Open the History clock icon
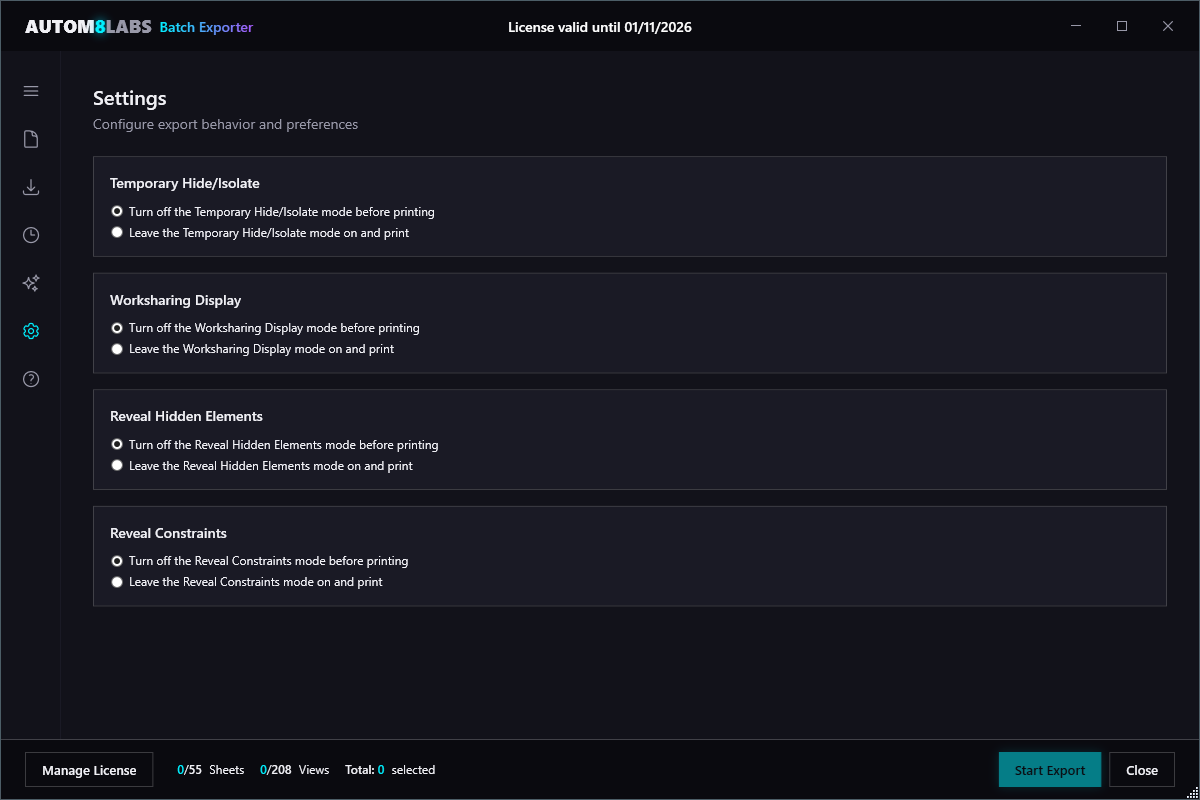This screenshot has height=800, width=1200. [x=30, y=235]
